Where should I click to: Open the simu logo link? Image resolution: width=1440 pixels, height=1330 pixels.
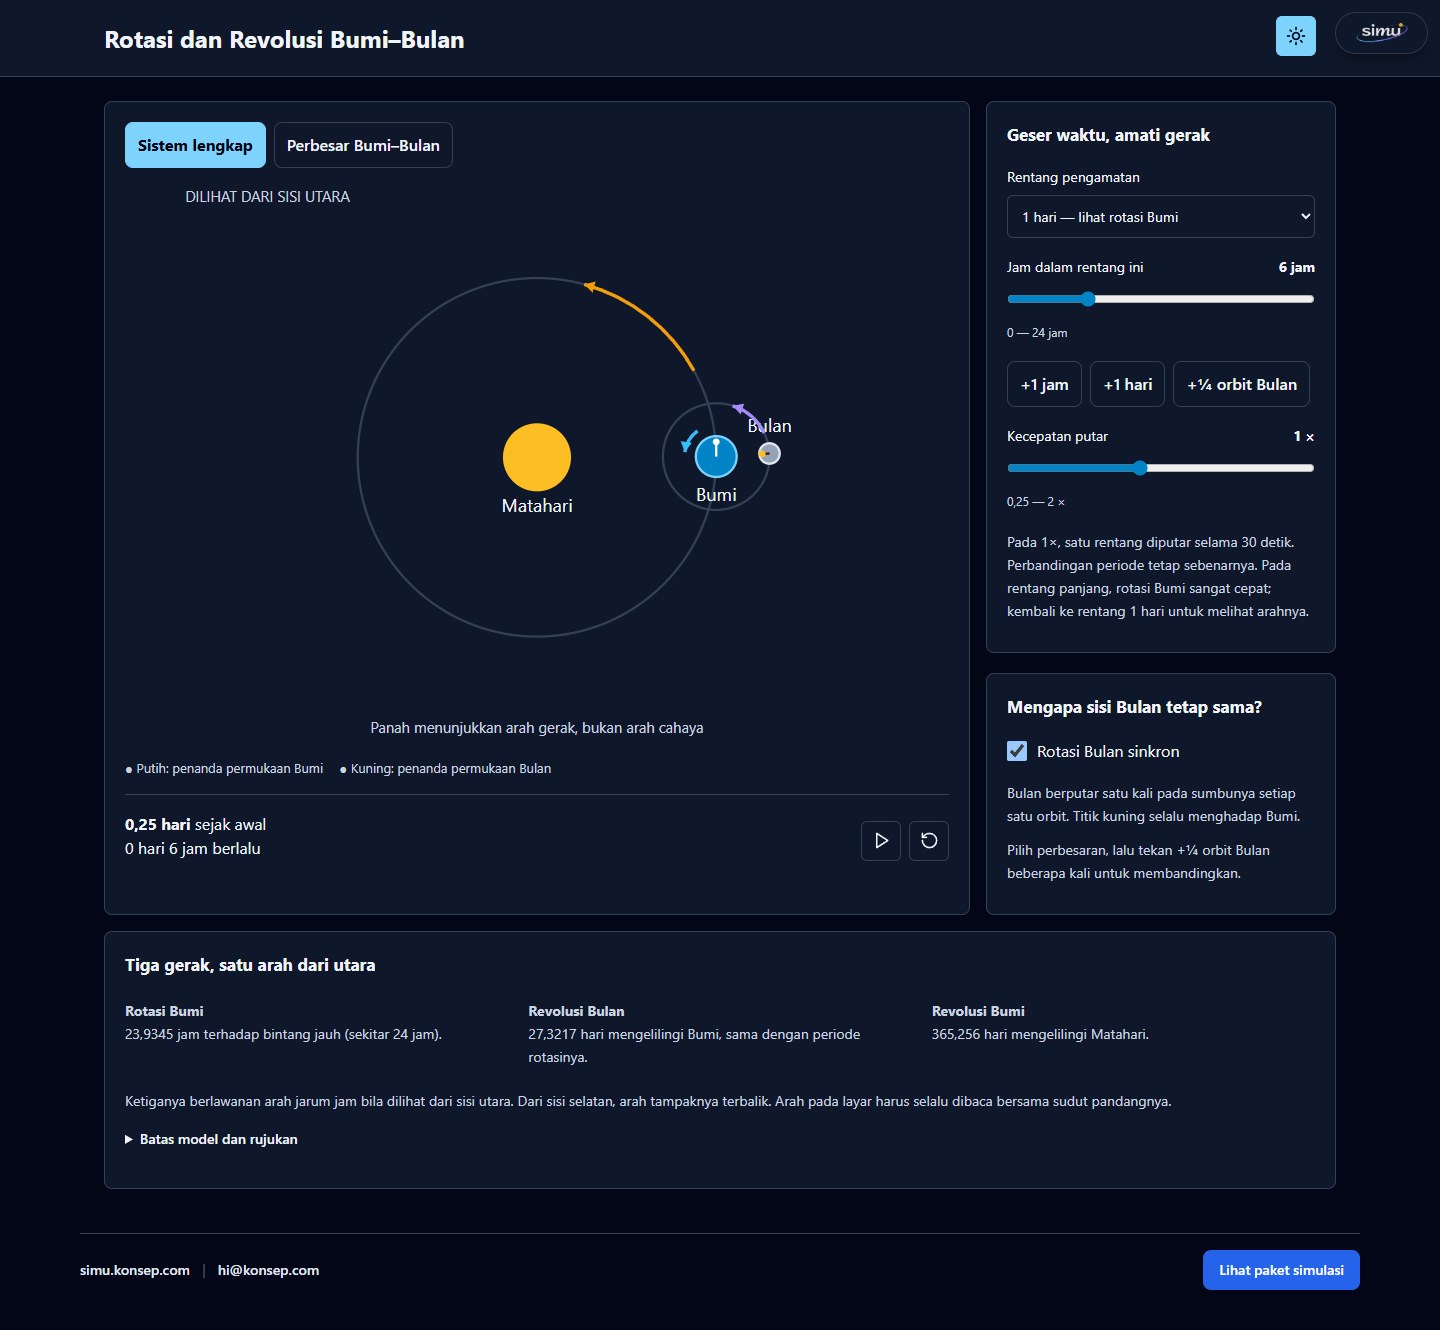(1381, 33)
